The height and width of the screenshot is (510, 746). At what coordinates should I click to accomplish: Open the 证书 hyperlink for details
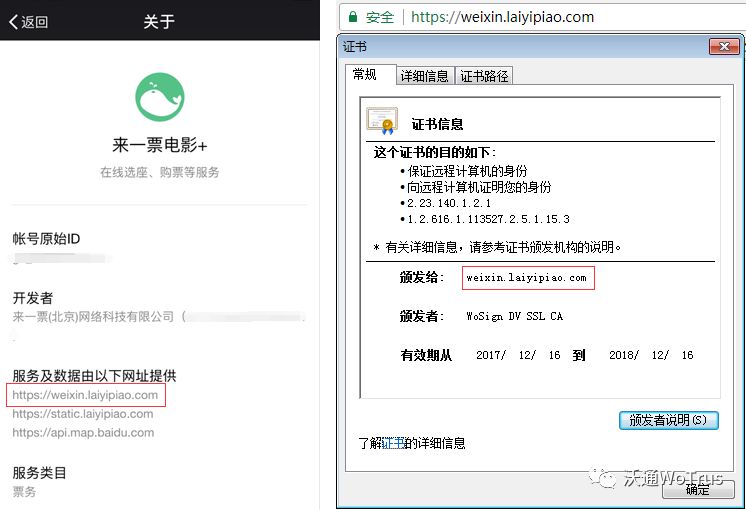(393, 443)
